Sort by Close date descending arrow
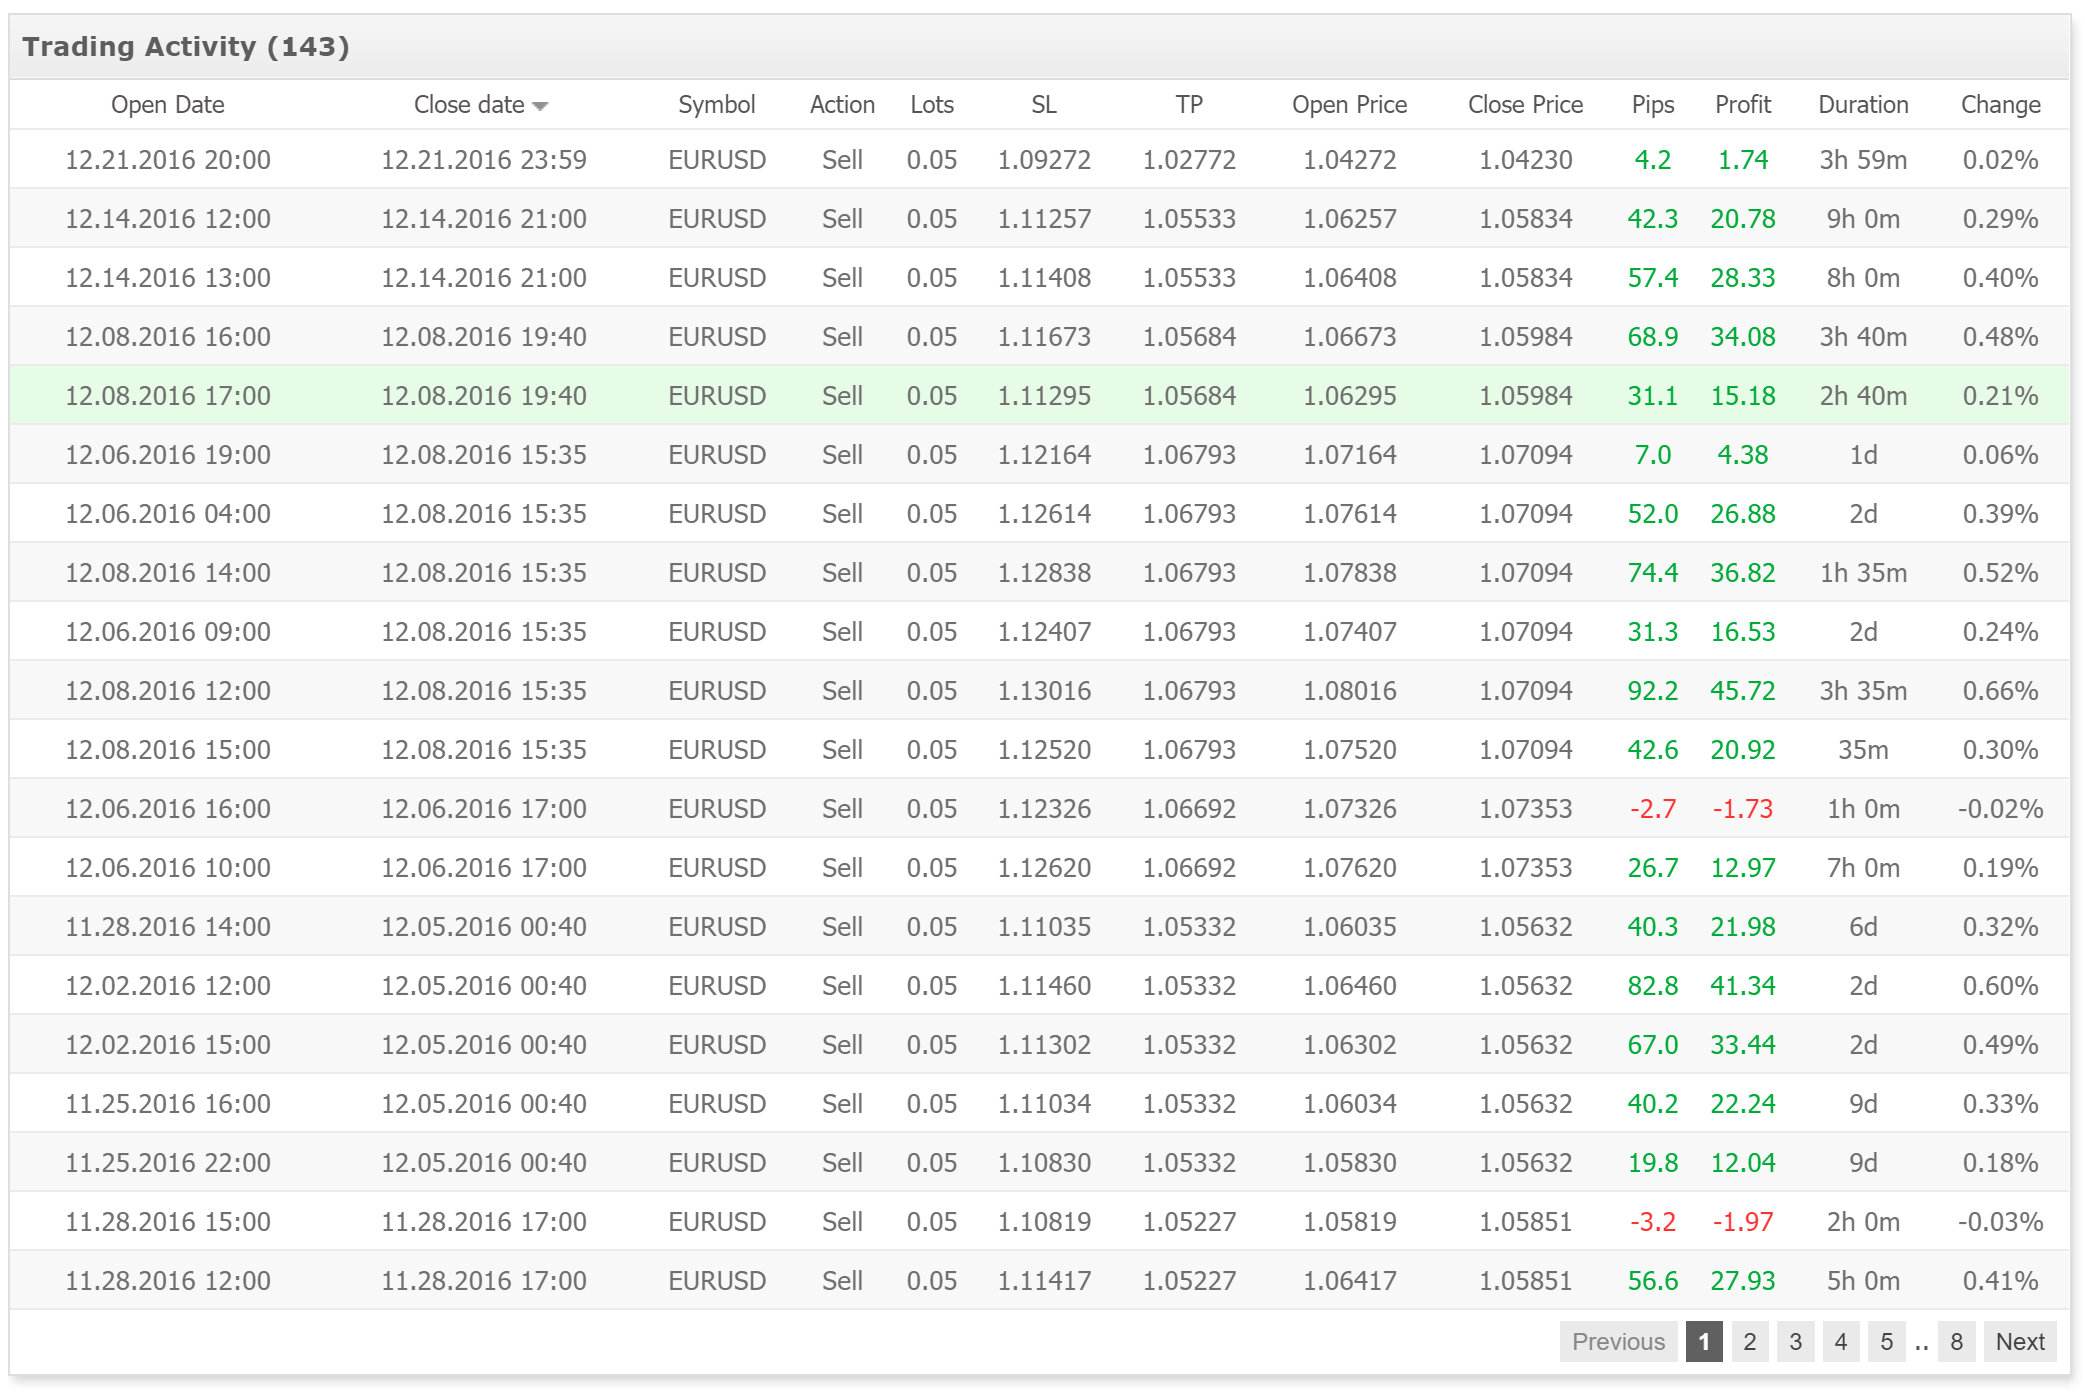2085x1393 pixels. click(541, 106)
